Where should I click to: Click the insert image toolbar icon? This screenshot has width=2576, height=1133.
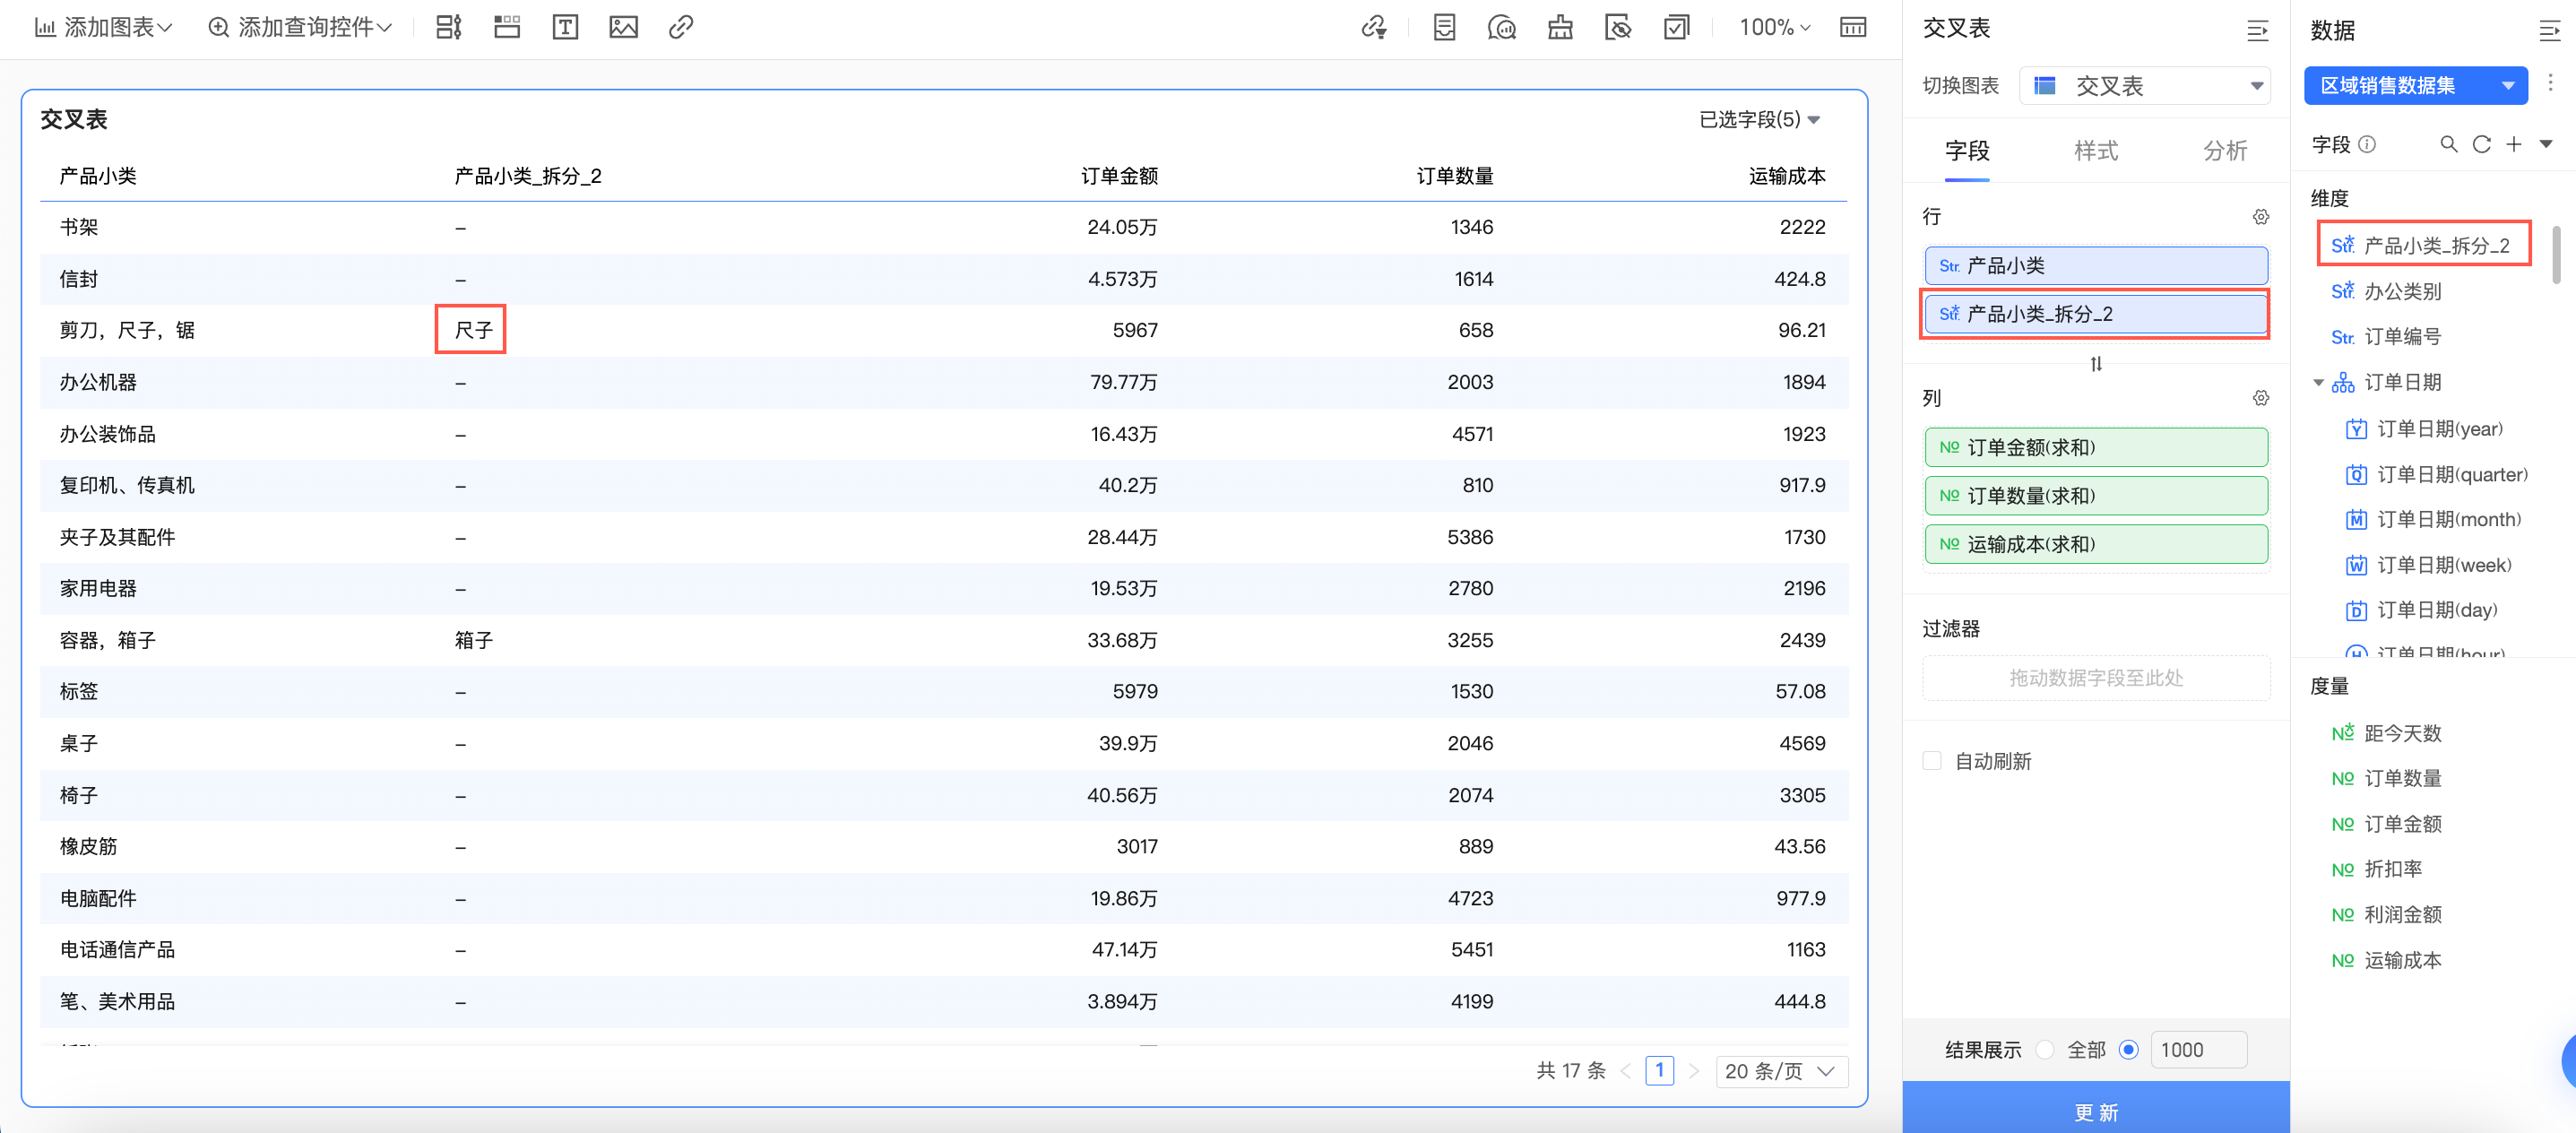coord(623,27)
